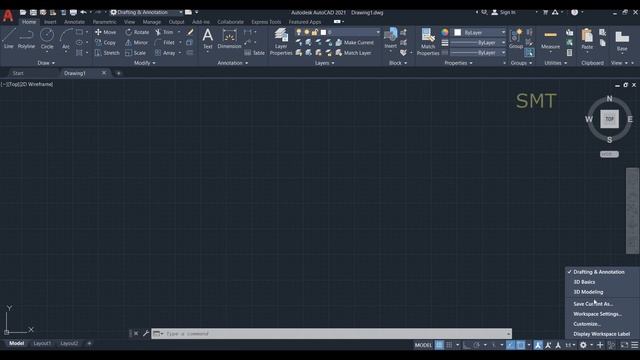Image resolution: width=640 pixels, height=360 pixels.
Task: Expand the Layers panel
Action: 324,63
